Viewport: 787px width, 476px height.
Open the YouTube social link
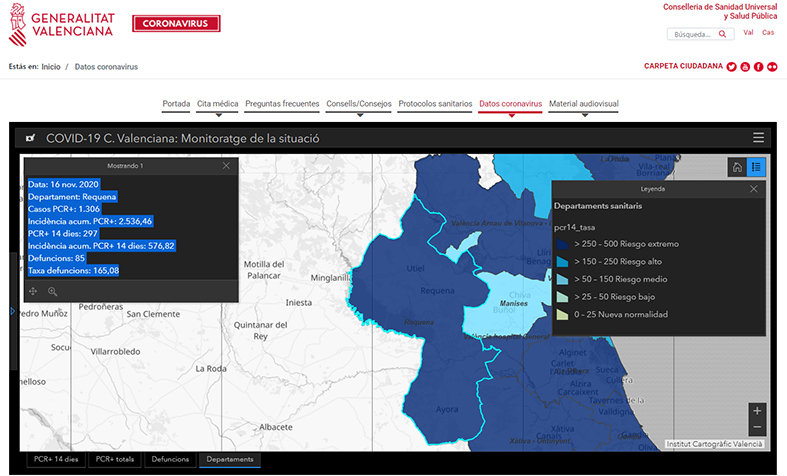point(745,67)
